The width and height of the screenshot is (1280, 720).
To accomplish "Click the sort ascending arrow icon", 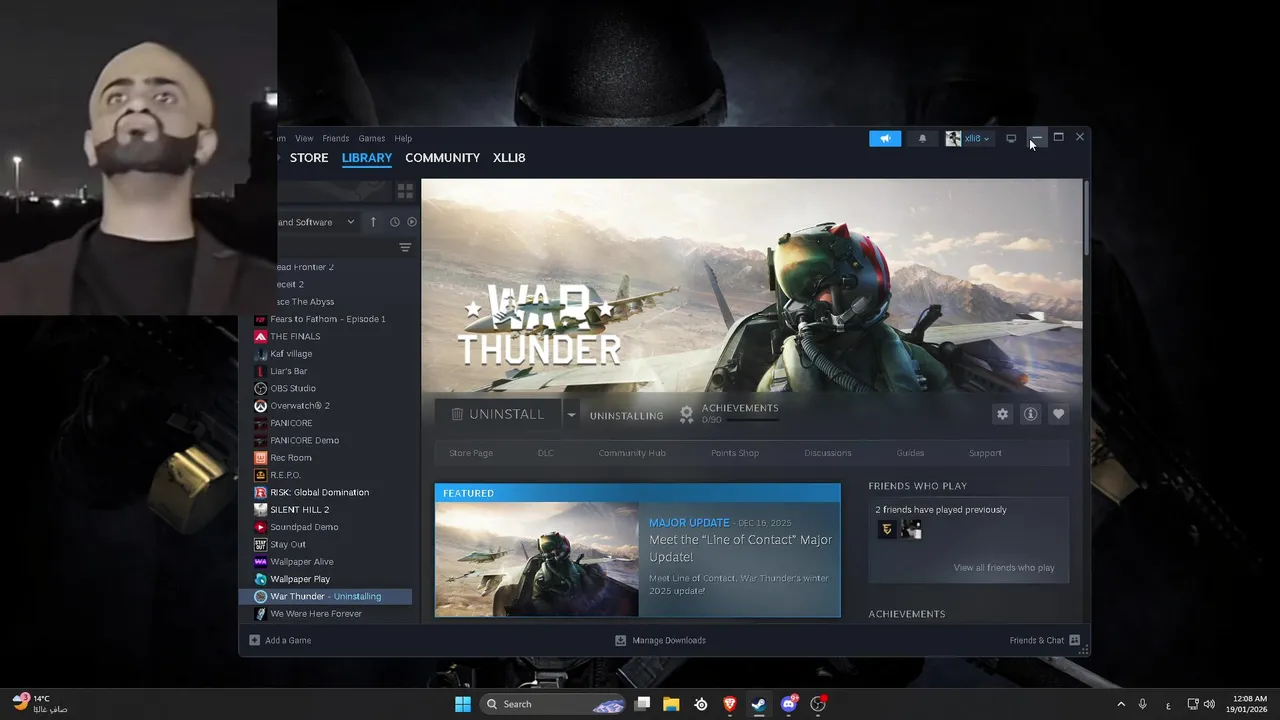I will click(373, 222).
